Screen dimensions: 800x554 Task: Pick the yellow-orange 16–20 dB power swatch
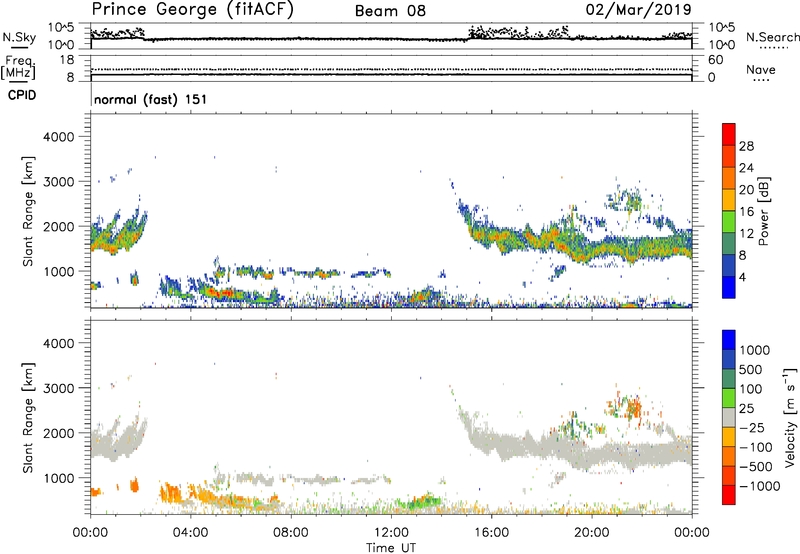(x=729, y=200)
